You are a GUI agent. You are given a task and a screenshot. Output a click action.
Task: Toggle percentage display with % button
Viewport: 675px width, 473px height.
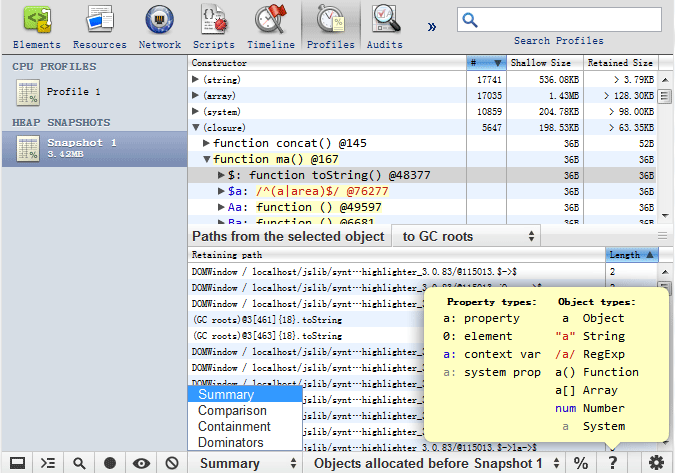(581, 463)
